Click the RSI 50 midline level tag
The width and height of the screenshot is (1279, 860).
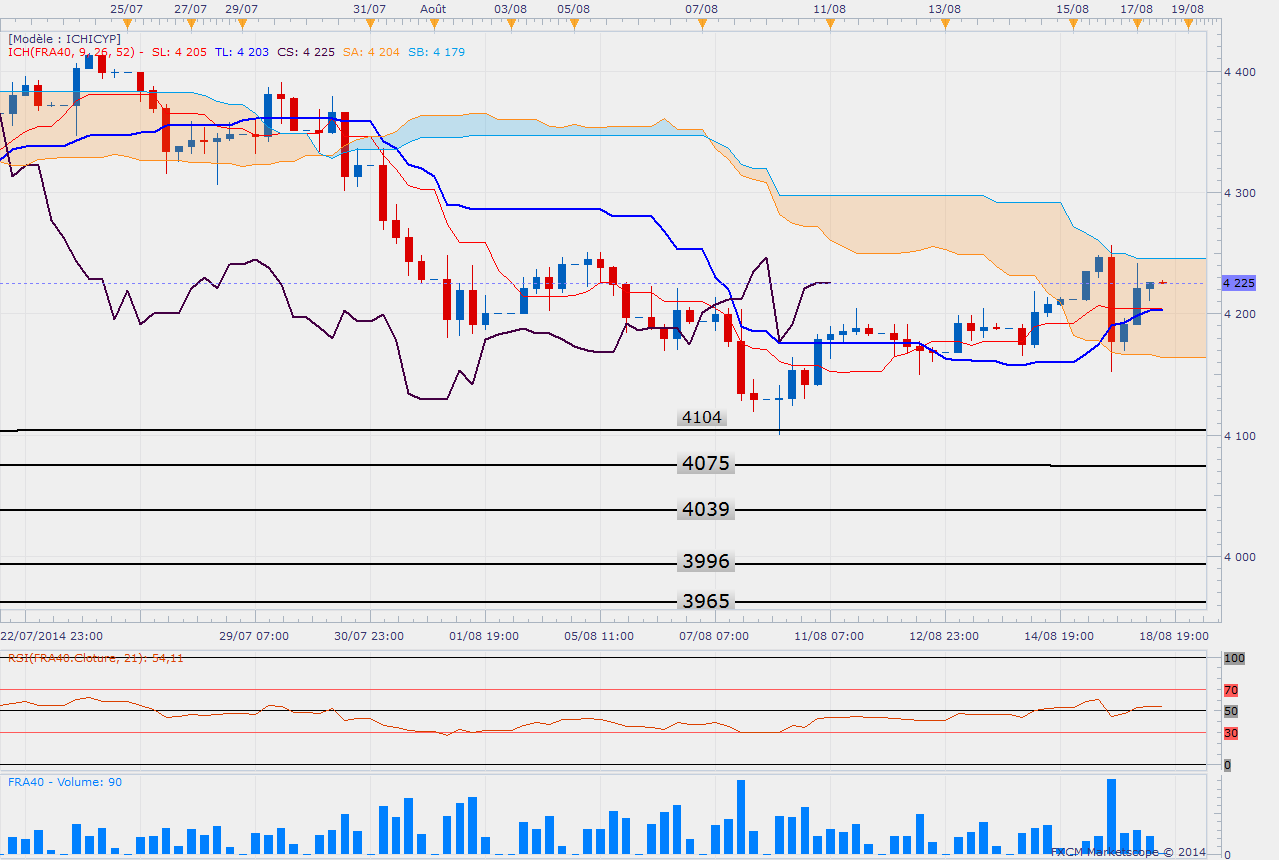1231,711
